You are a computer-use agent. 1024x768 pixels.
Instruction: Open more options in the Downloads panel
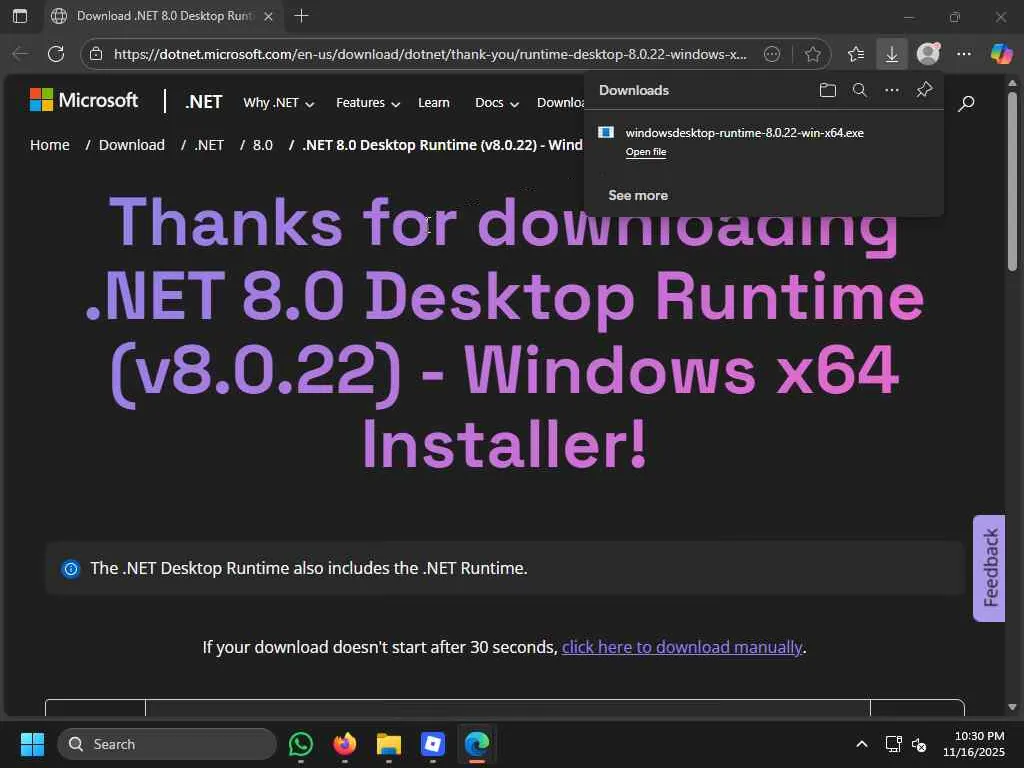click(x=891, y=90)
